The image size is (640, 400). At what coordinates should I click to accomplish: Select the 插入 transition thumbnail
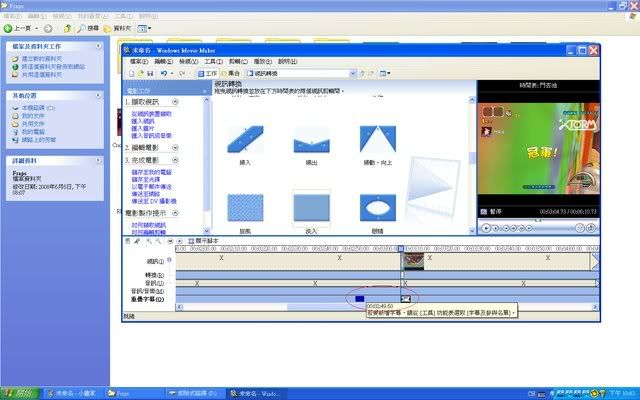click(x=245, y=140)
